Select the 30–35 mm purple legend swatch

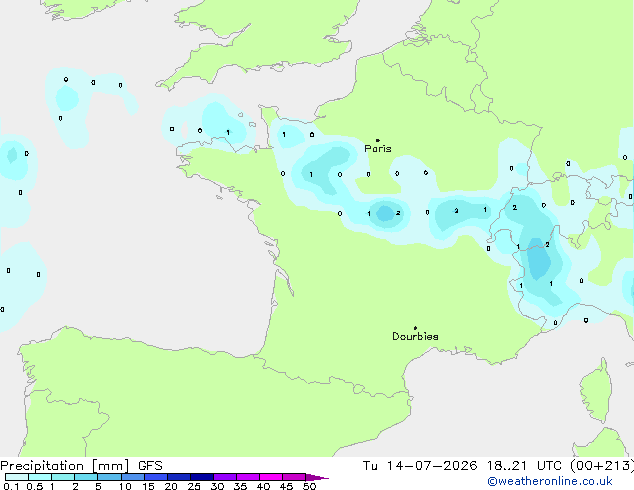(225, 477)
